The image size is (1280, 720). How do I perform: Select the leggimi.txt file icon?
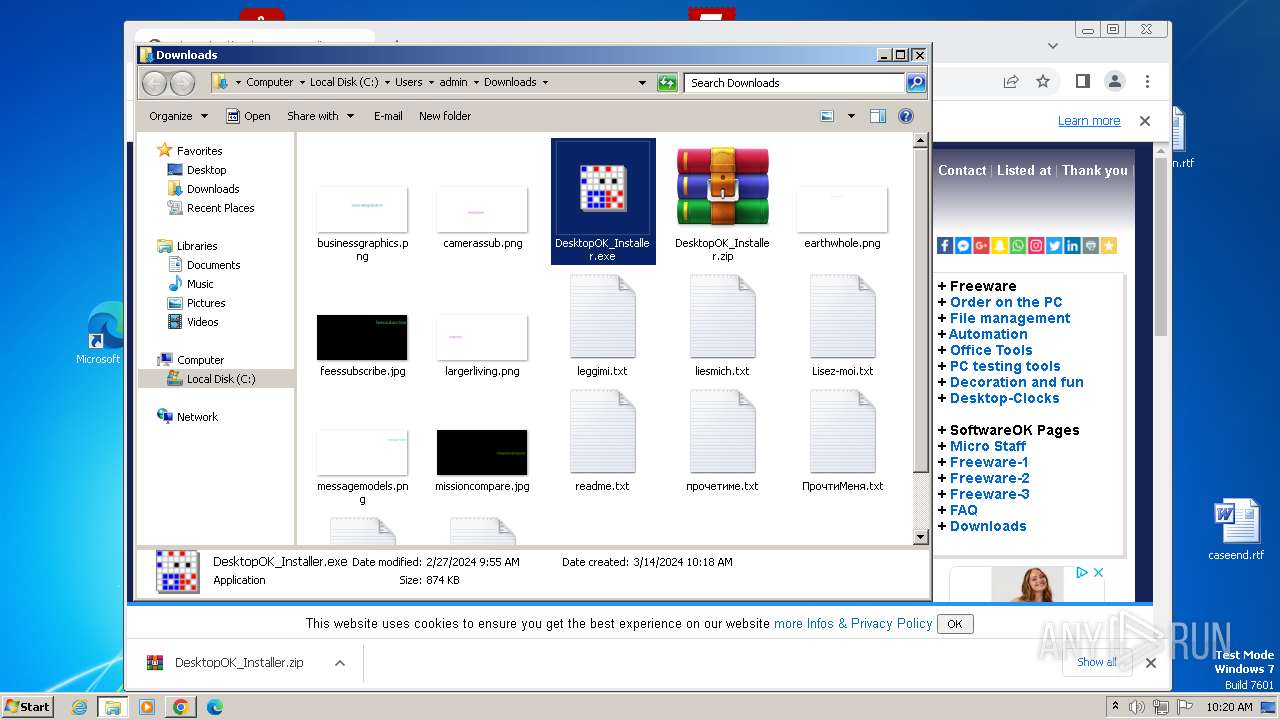point(602,316)
